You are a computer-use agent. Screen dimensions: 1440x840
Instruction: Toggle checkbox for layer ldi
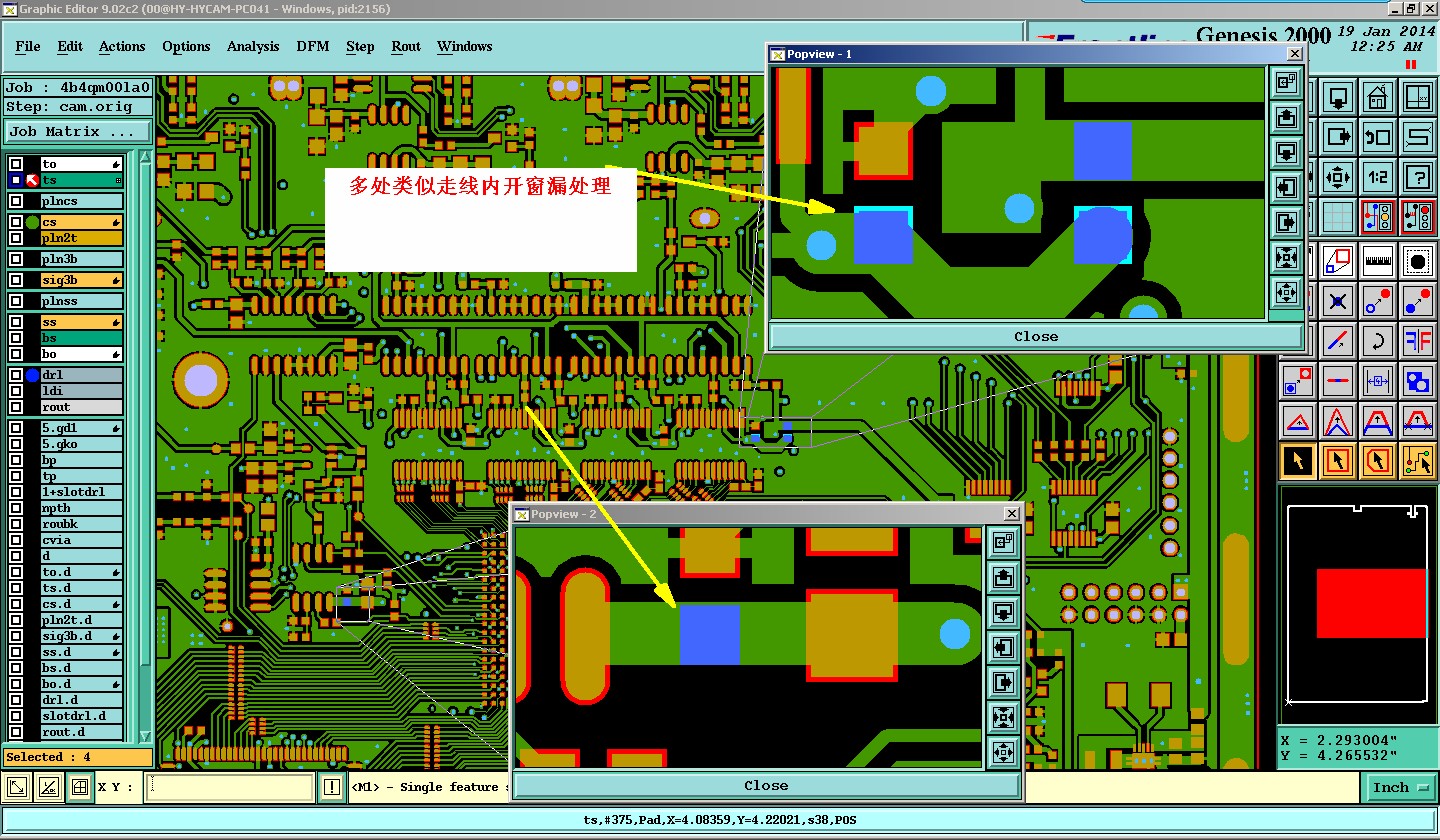[16, 391]
